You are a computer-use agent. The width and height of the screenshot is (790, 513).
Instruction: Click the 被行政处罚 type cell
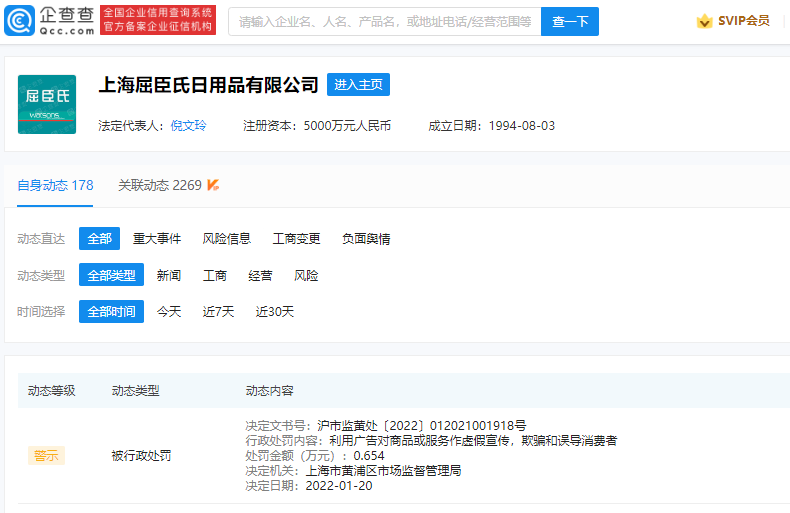click(141, 456)
